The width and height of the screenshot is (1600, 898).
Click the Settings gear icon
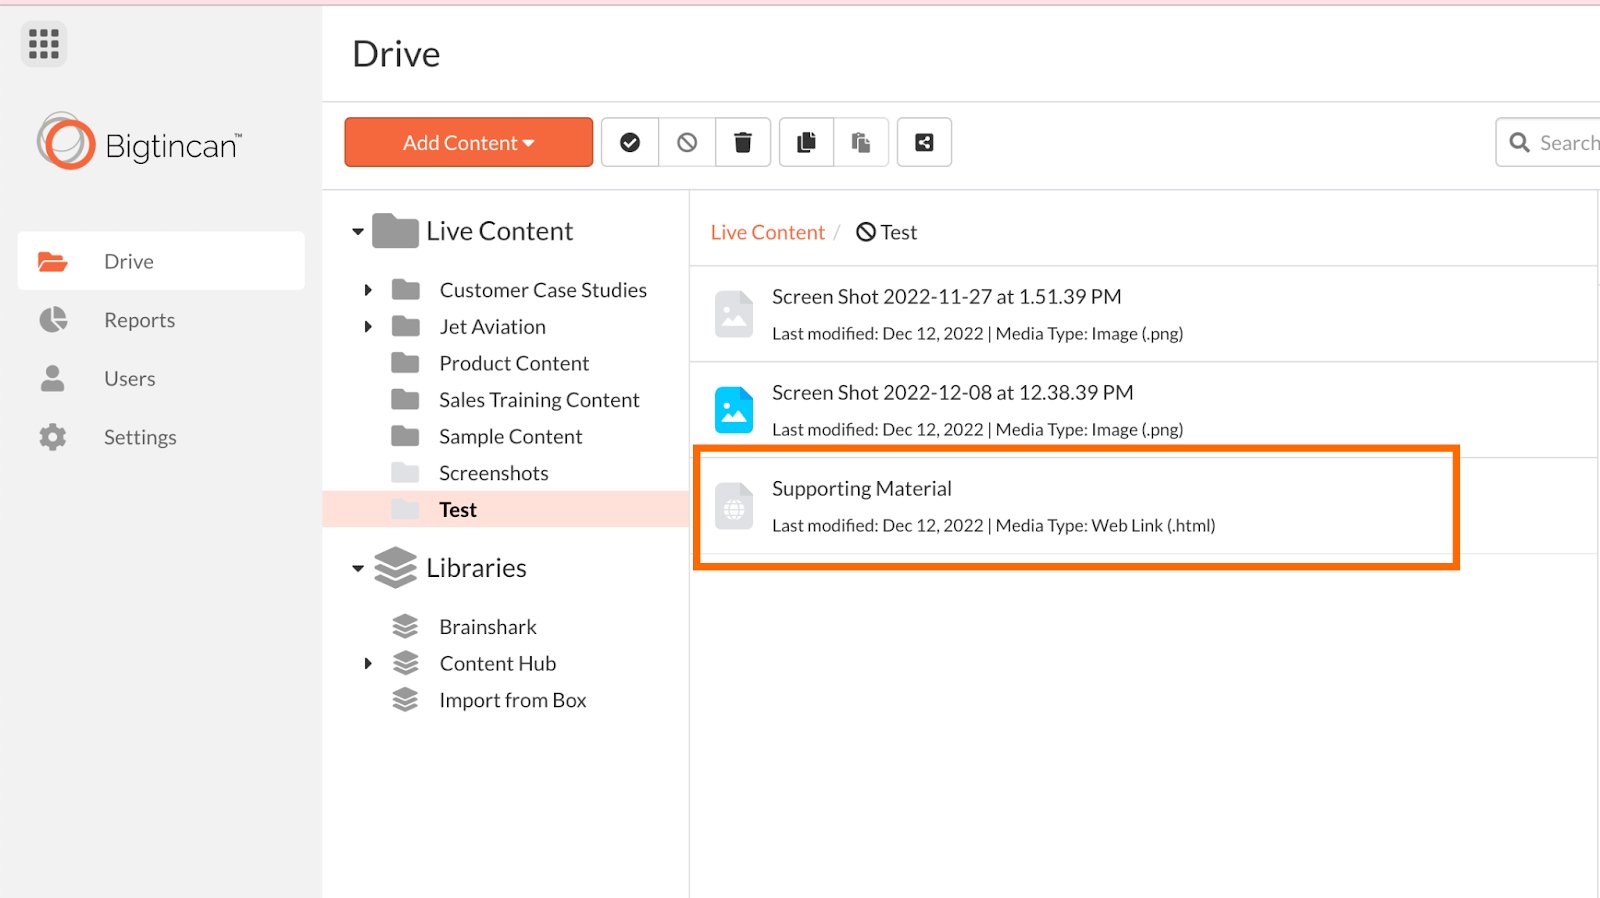click(x=53, y=437)
